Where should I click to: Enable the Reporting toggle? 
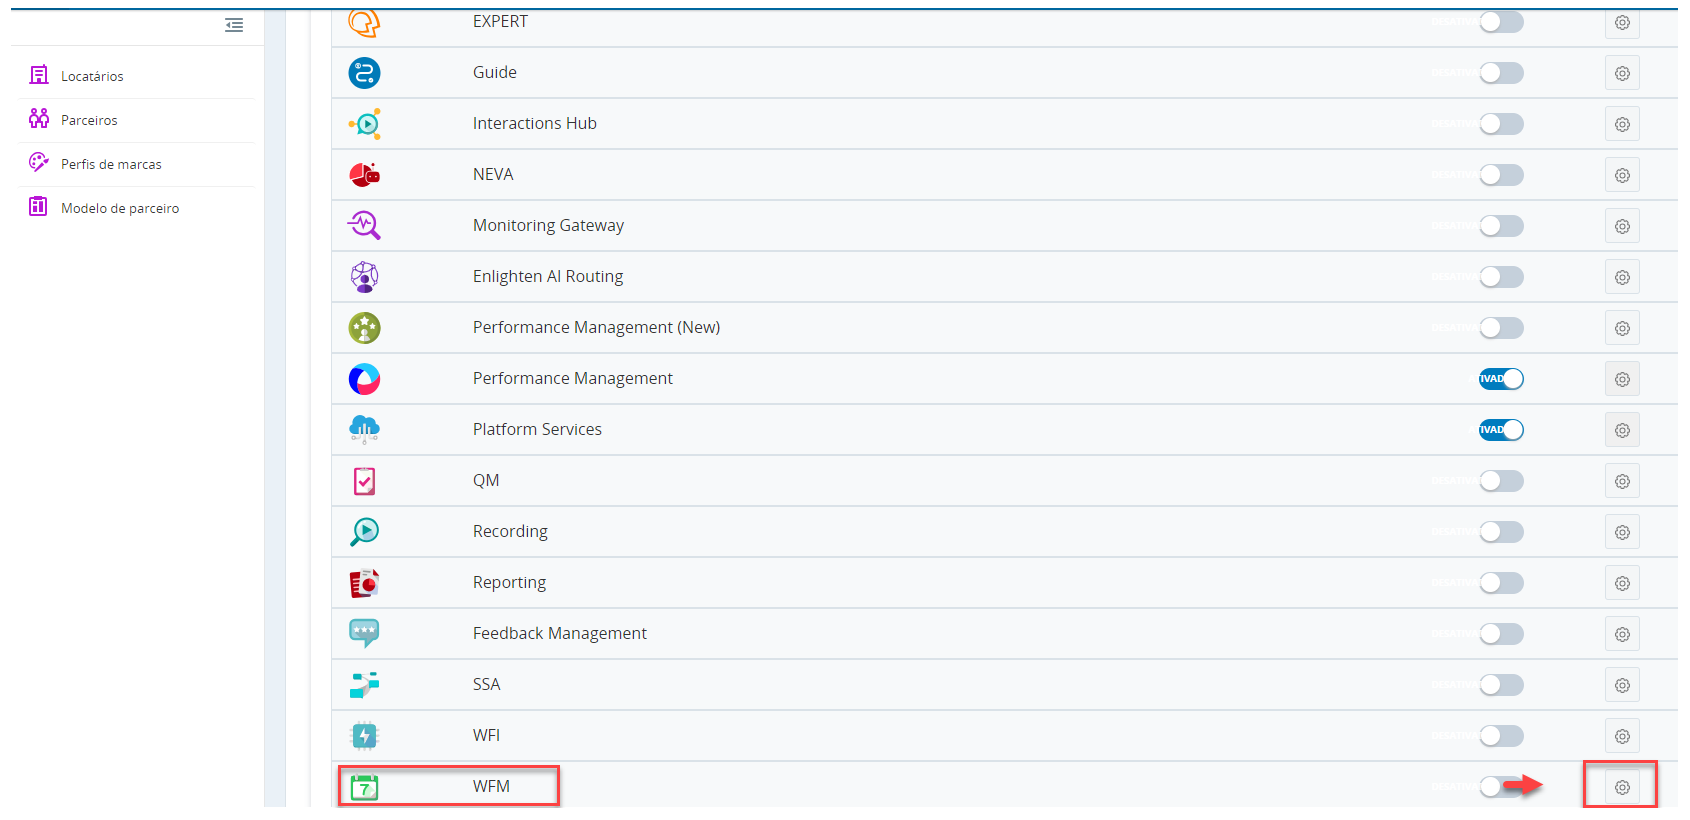(1501, 583)
